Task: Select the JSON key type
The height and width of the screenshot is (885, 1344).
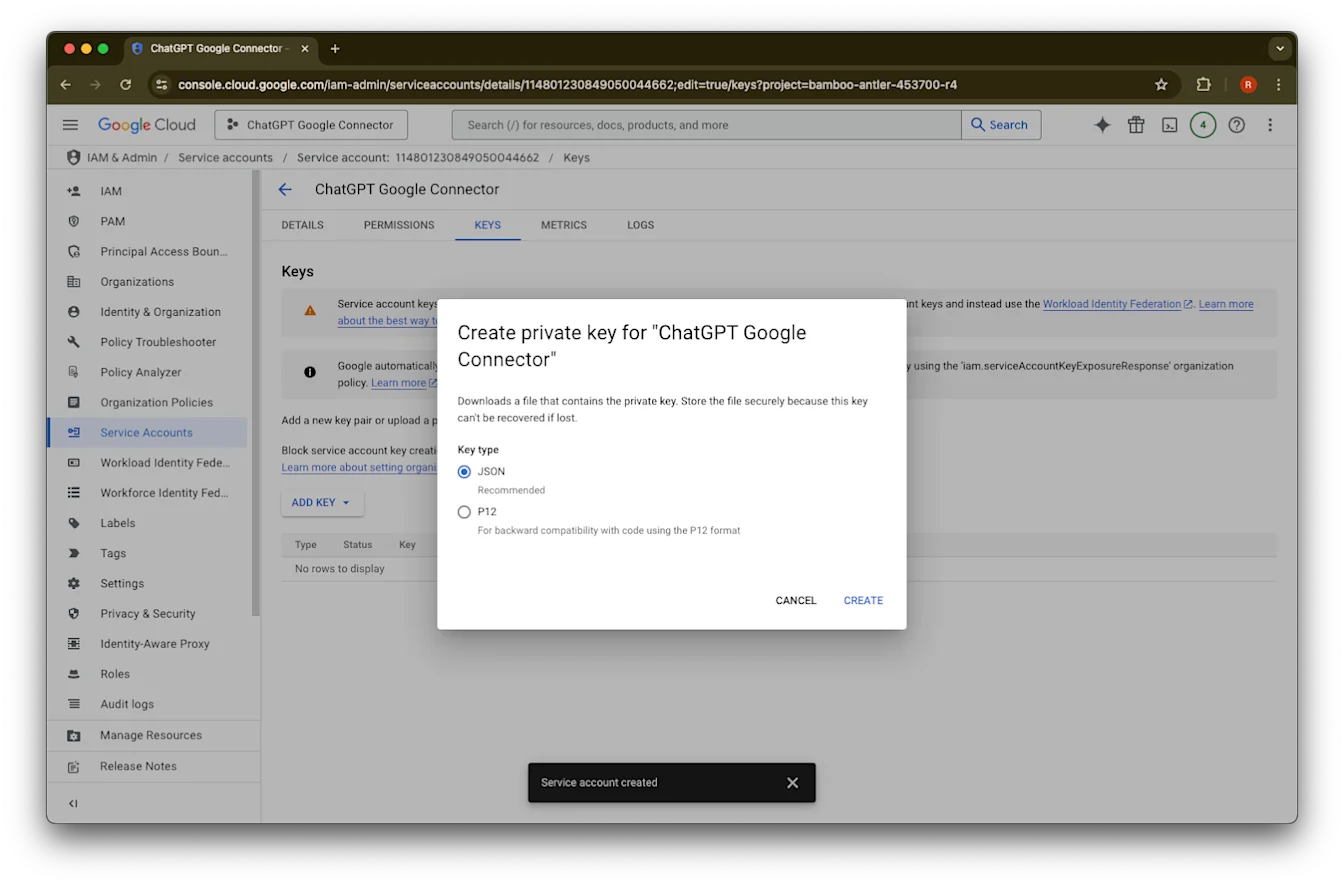Action: (x=464, y=472)
